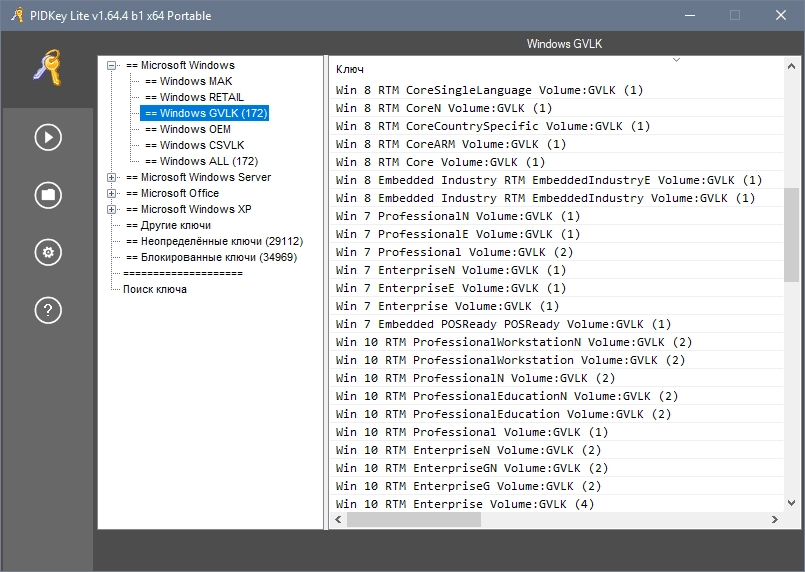The width and height of the screenshot is (805, 572).
Task: Click the horizontal scrollbar thumb
Action: [414, 520]
